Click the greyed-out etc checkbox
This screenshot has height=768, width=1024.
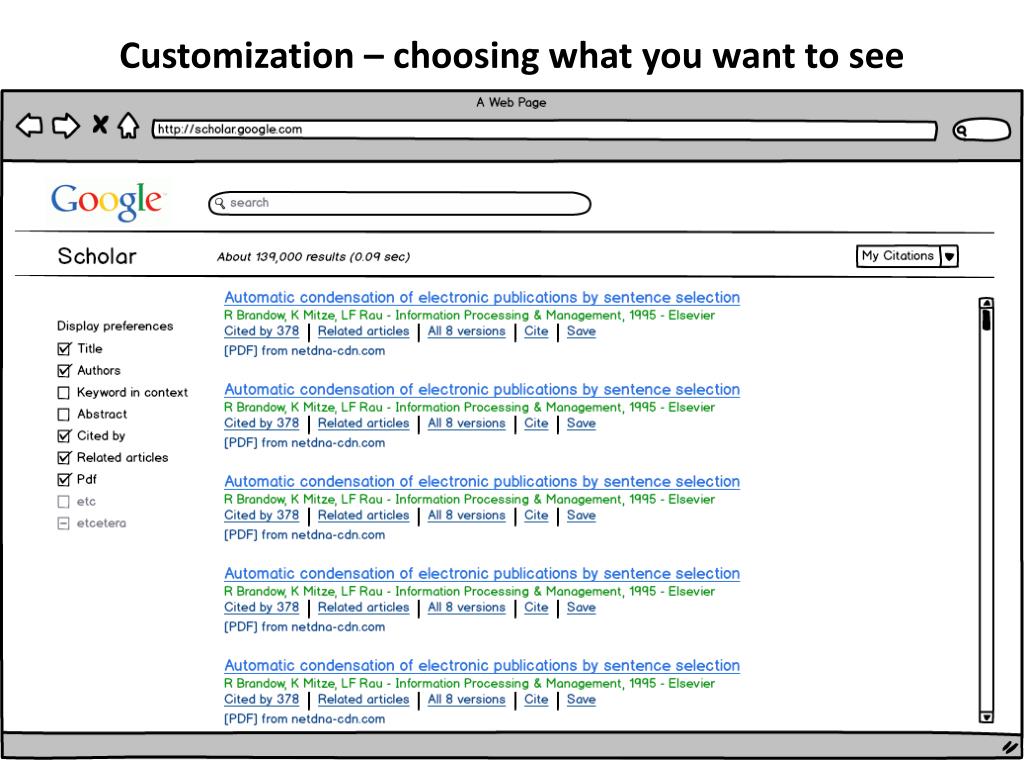63,502
